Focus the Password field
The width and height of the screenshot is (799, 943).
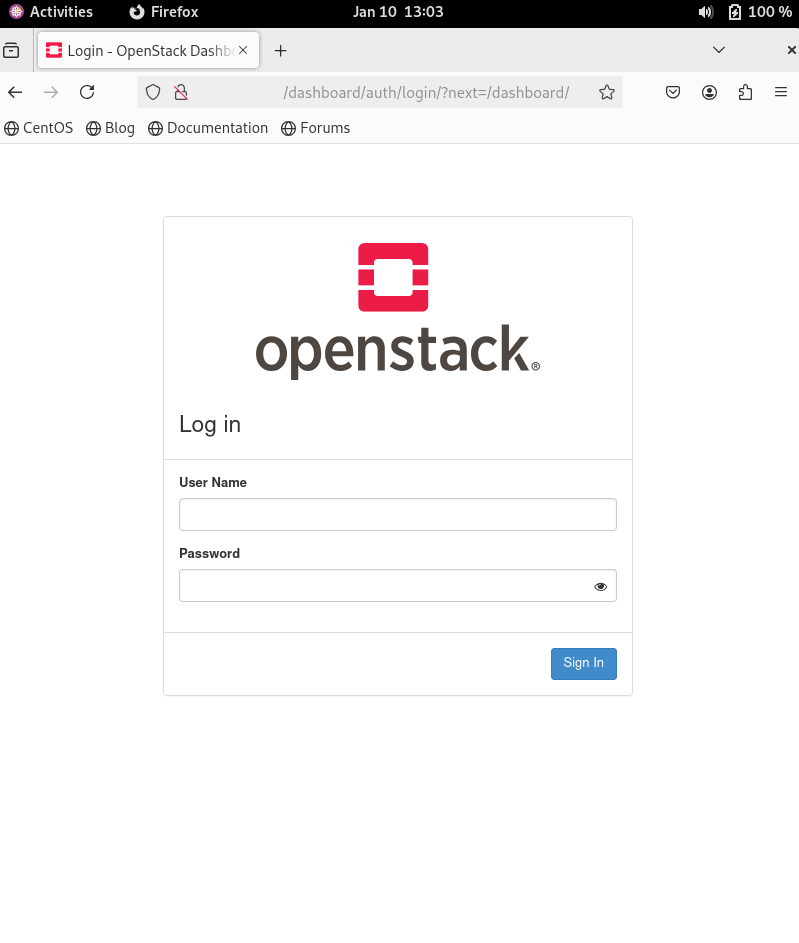(398, 586)
